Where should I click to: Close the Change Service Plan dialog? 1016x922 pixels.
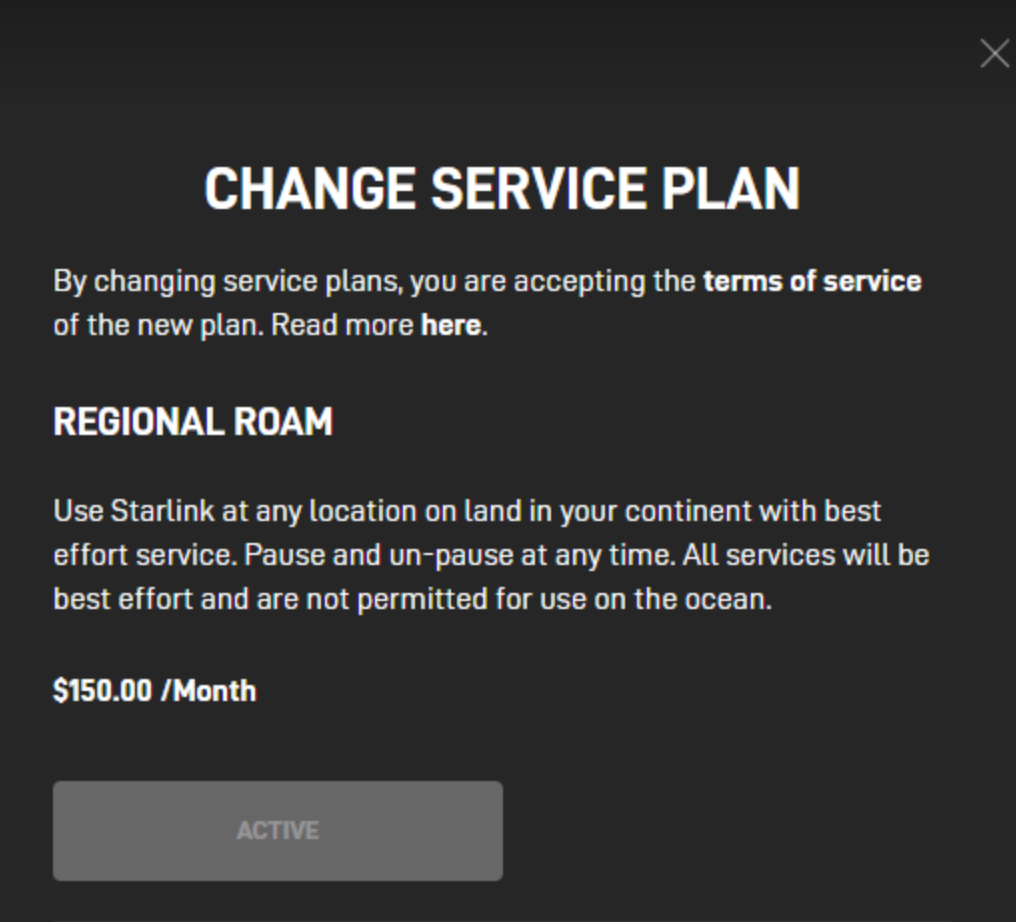pyautogui.click(x=994, y=54)
